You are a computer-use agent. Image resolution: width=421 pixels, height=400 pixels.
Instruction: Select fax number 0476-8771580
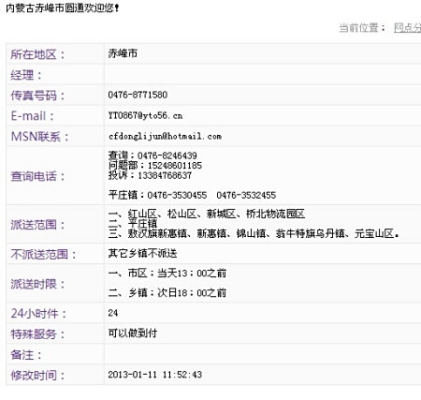point(138,95)
